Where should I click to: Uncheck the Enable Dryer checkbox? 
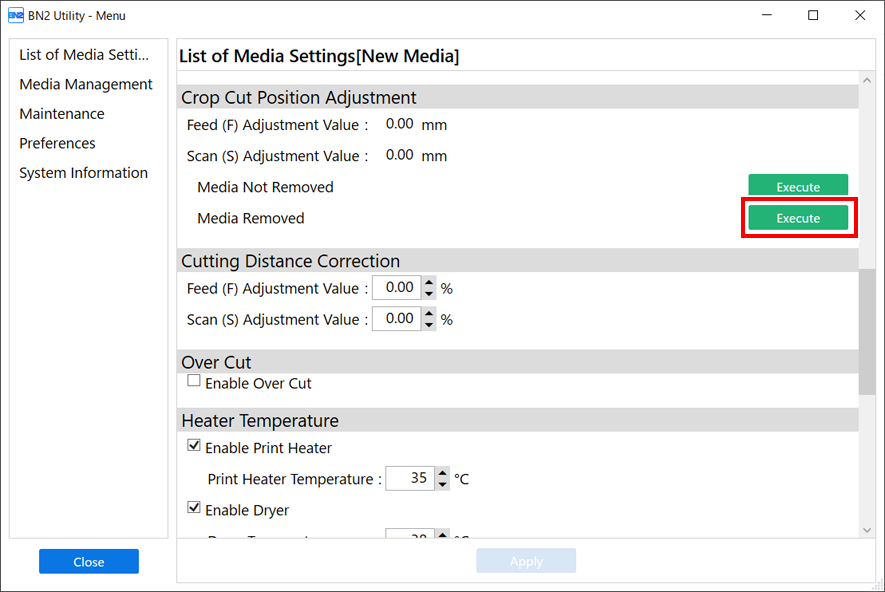coord(194,508)
